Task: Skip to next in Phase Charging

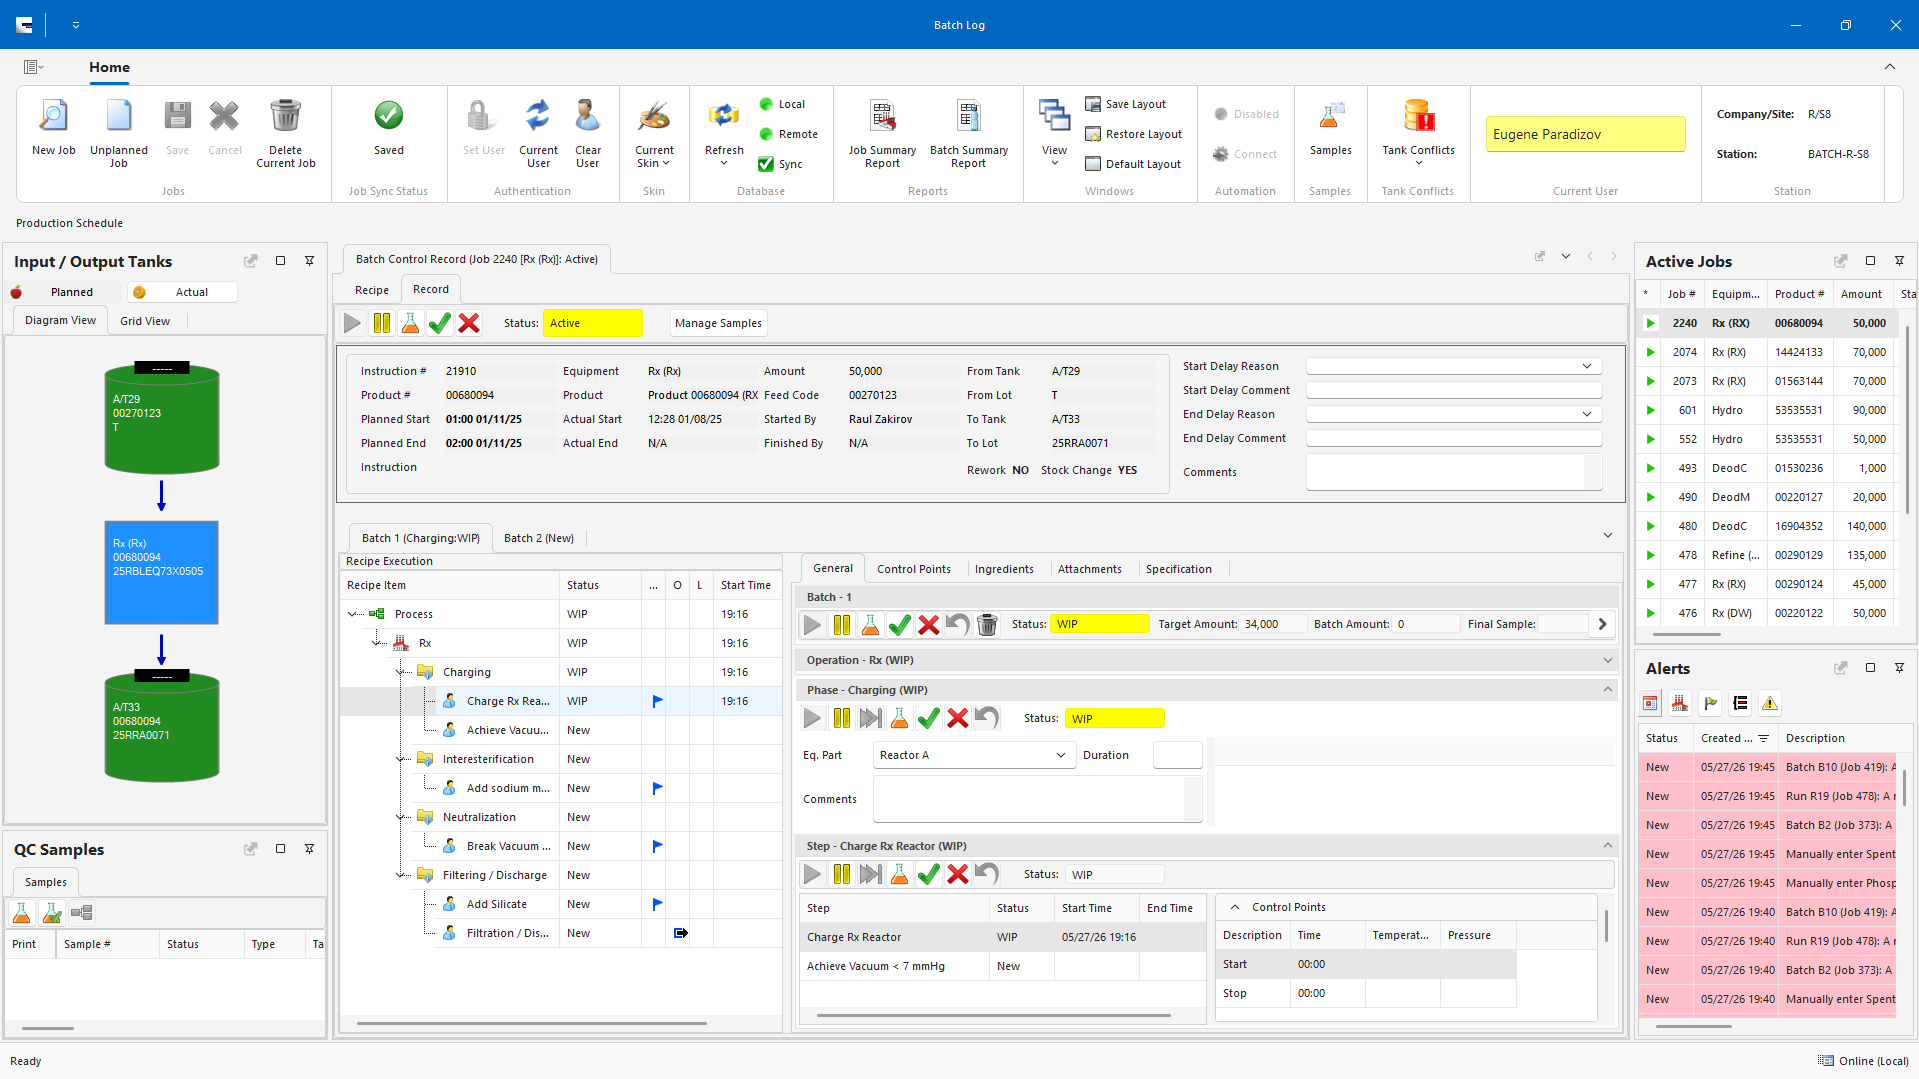Action: [871, 718]
